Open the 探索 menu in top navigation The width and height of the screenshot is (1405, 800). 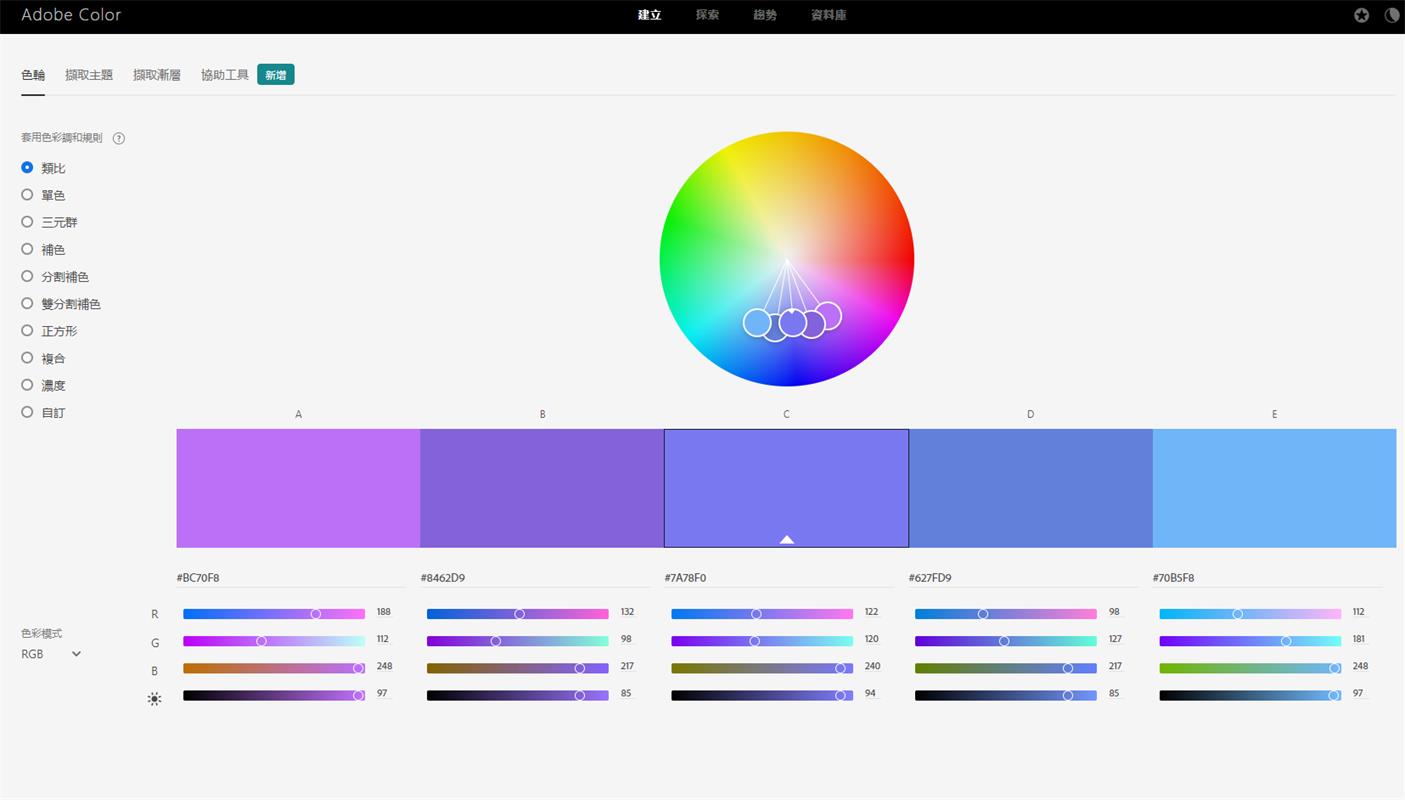(x=707, y=15)
